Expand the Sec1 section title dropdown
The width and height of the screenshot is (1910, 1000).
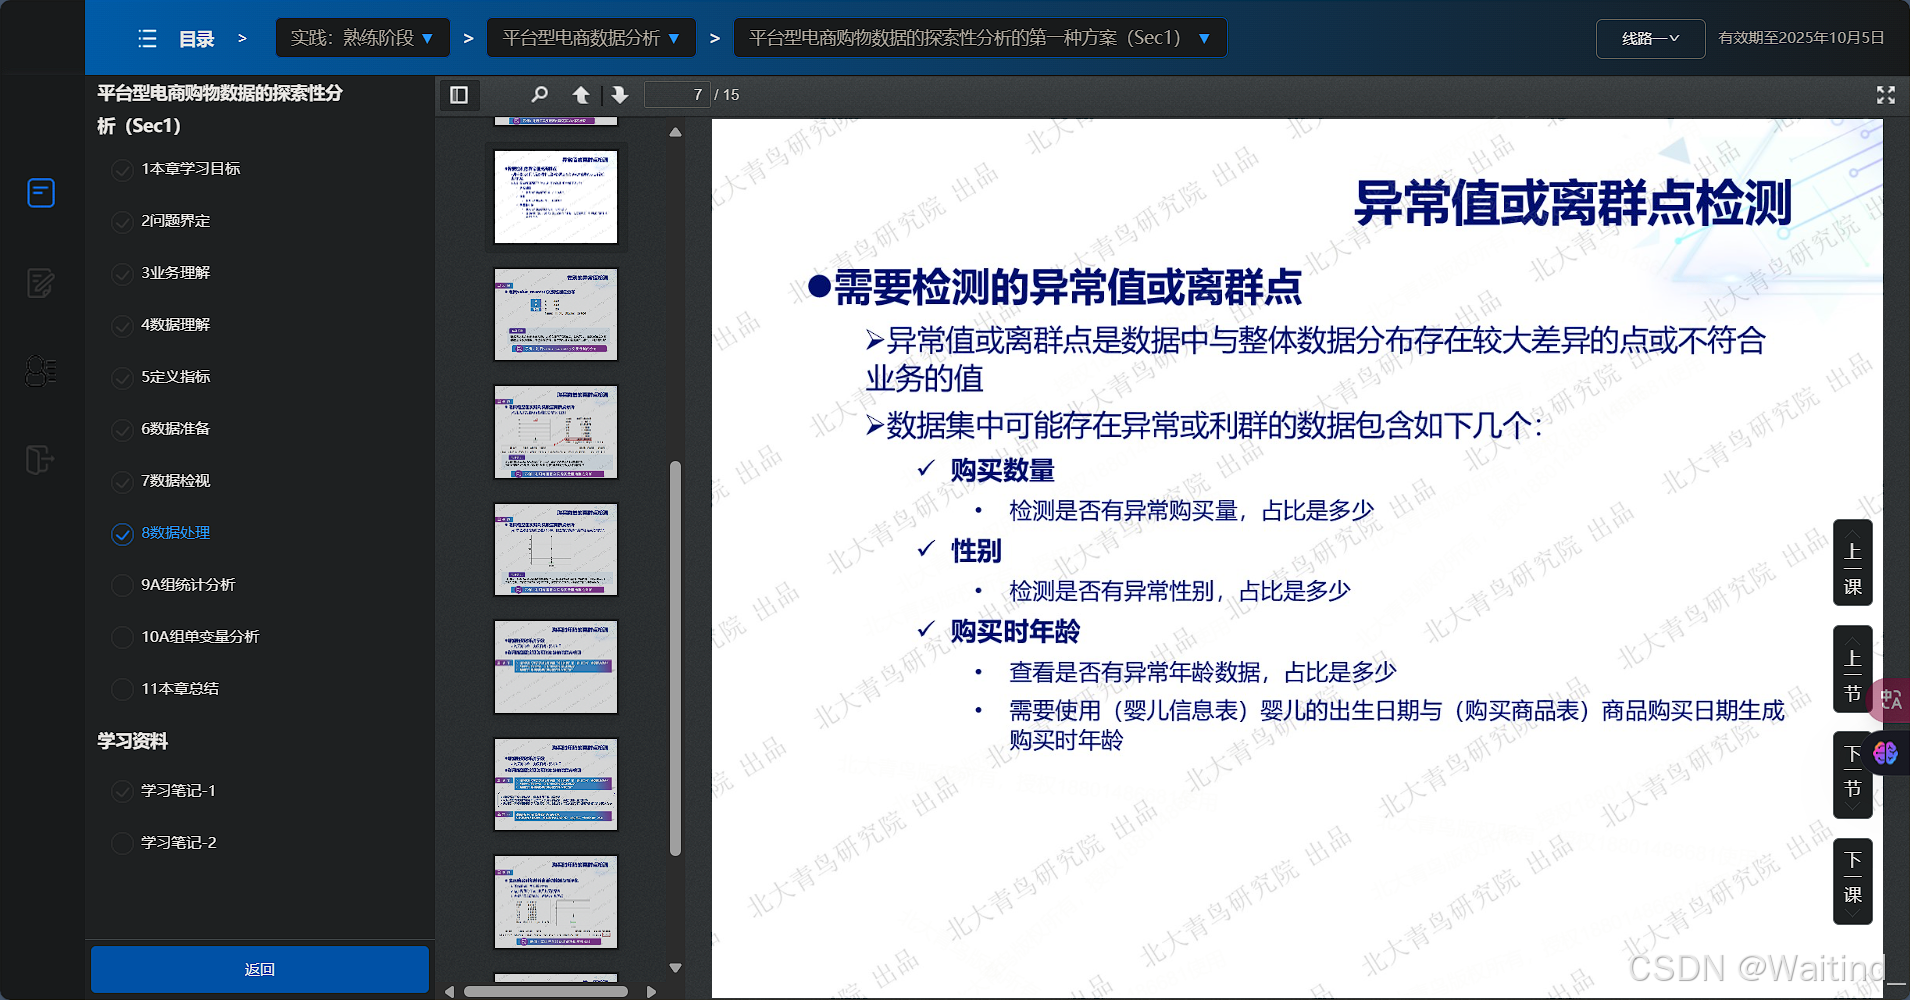980,38
